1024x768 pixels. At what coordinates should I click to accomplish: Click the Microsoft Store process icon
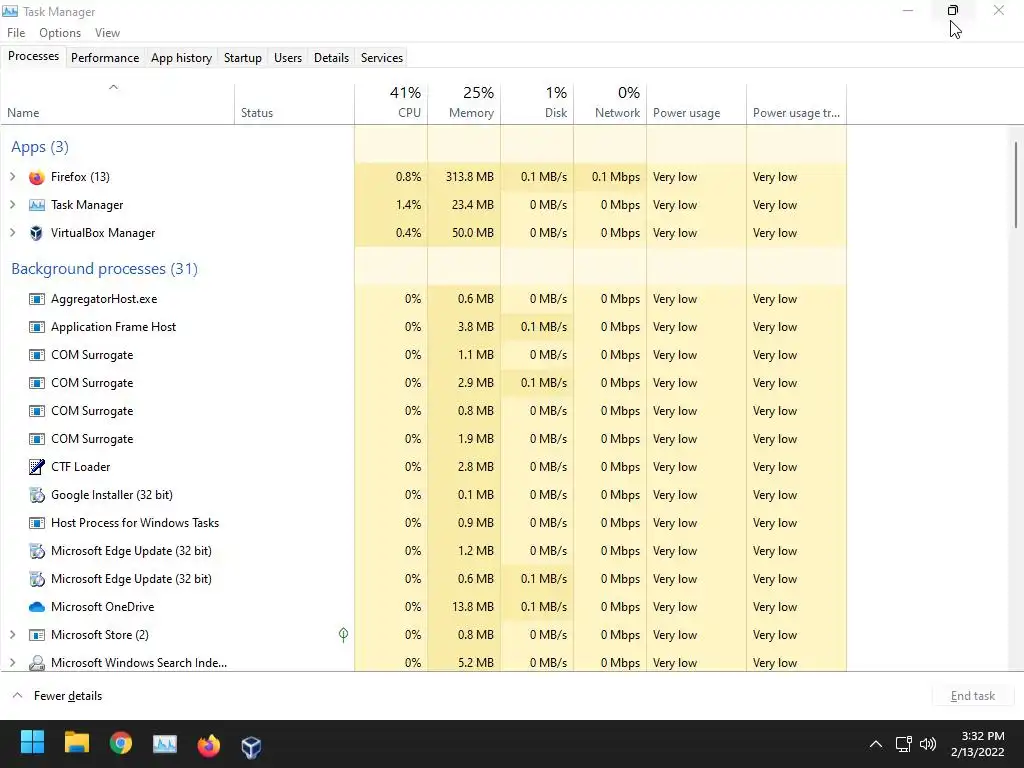click(37, 635)
